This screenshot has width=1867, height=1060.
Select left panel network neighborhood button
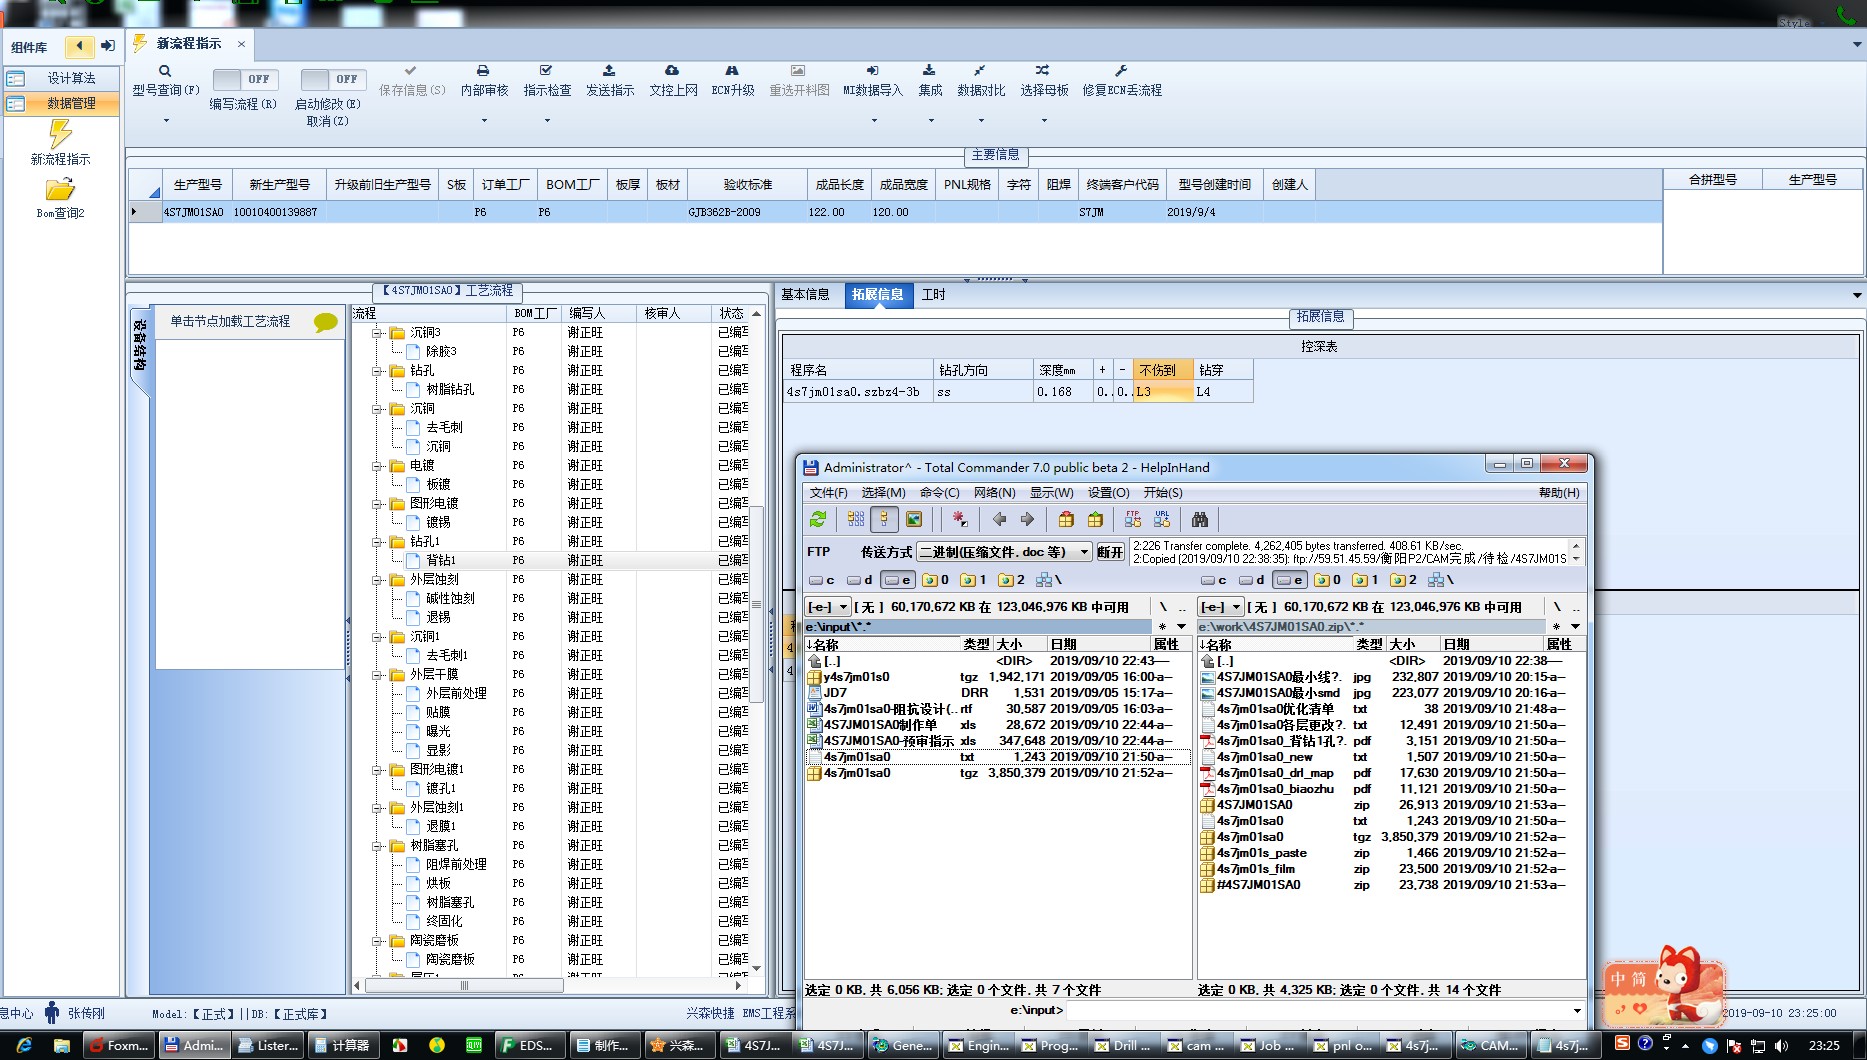tap(1049, 580)
